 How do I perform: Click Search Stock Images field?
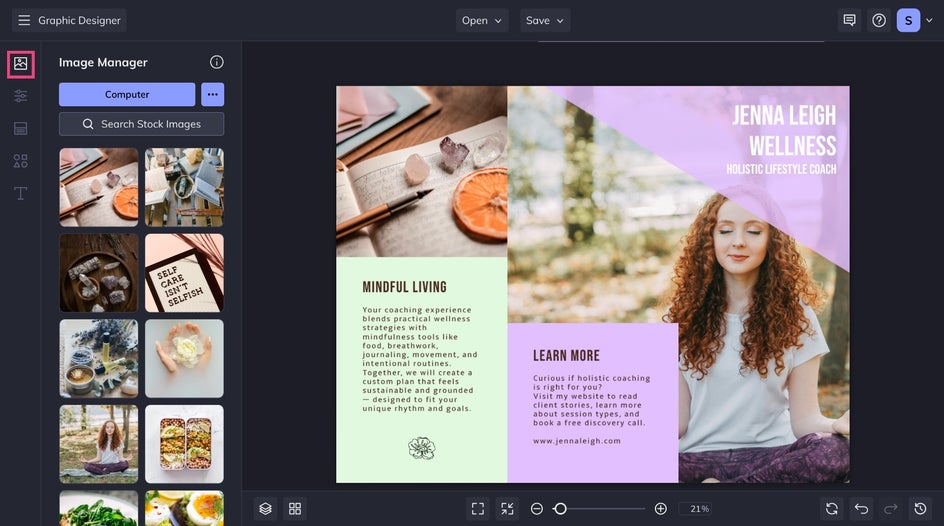pyautogui.click(x=141, y=124)
